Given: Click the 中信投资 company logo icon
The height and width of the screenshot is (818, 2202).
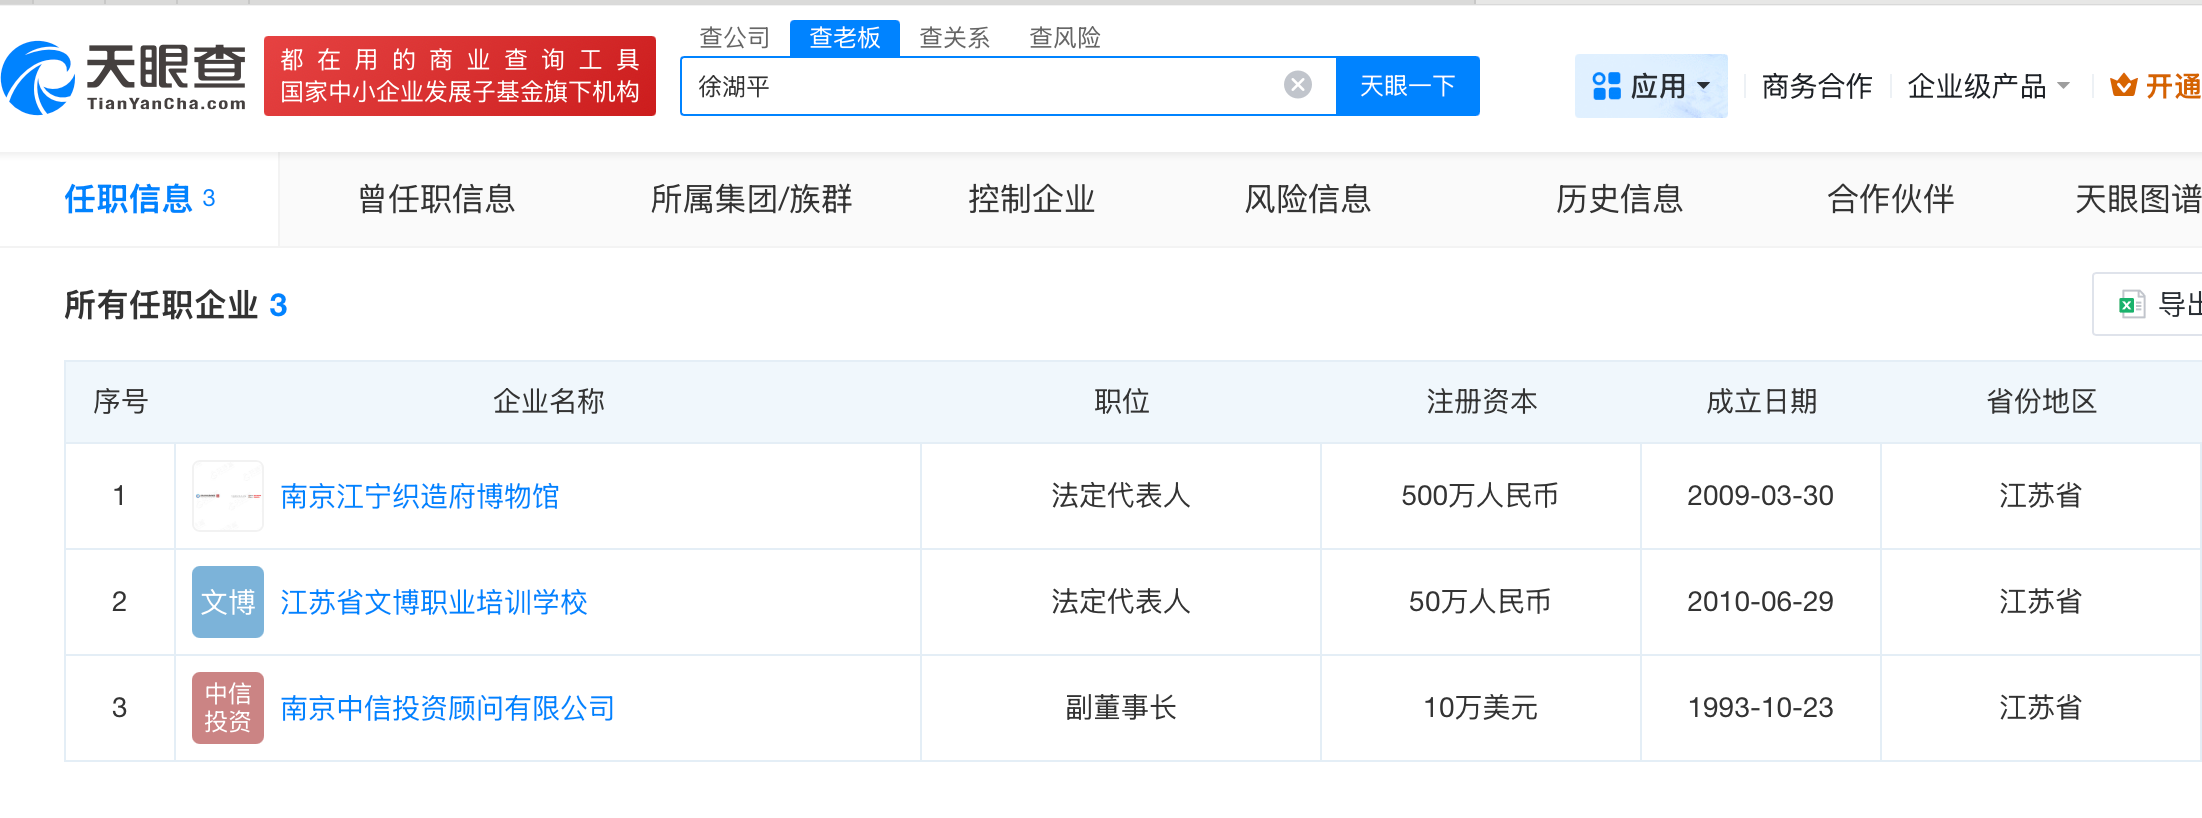Looking at the screenshot, I should (x=228, y=708).
